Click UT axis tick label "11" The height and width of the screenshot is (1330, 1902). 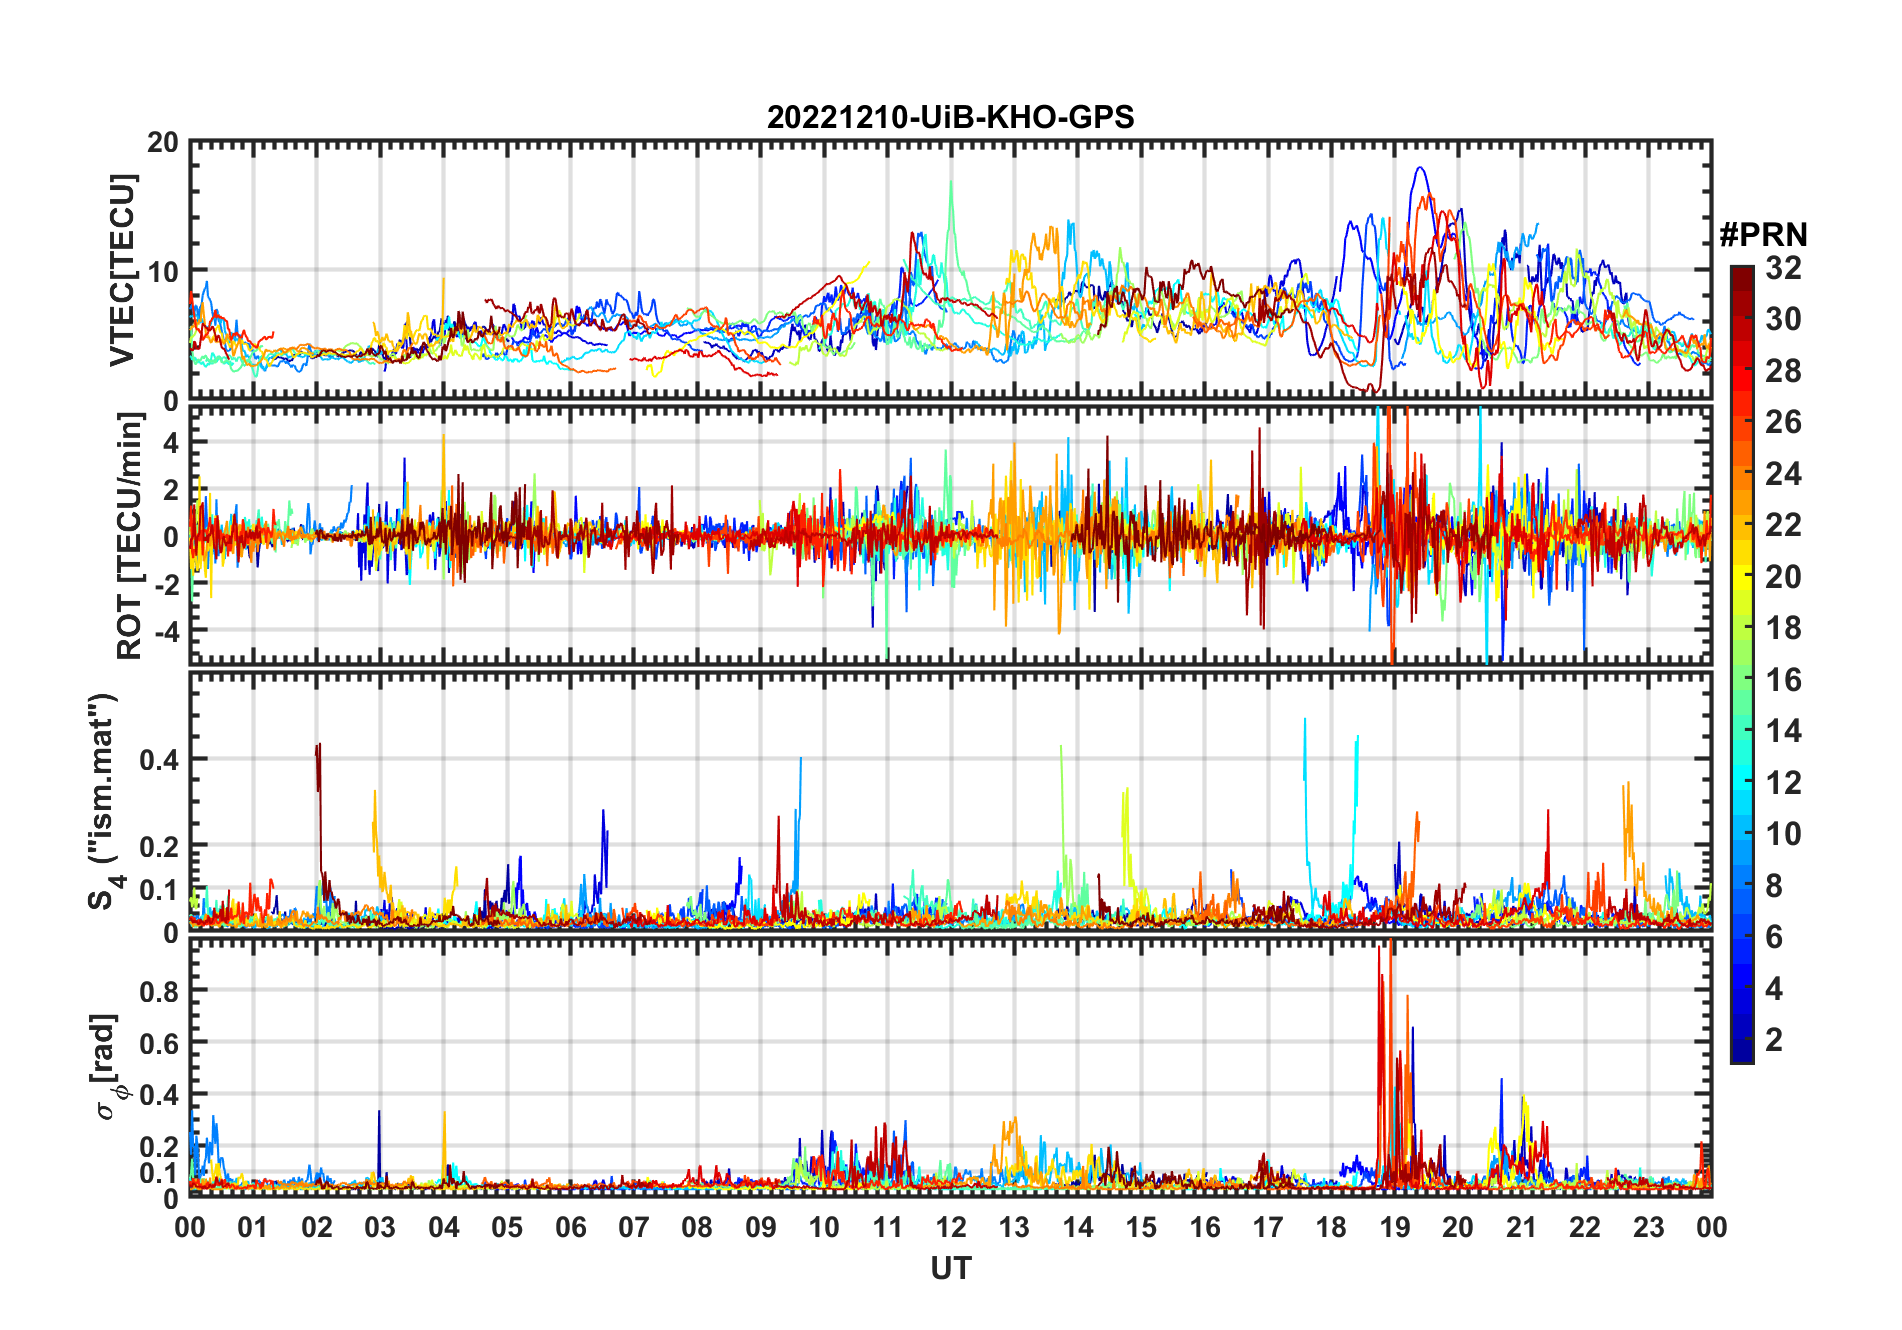888,1227
